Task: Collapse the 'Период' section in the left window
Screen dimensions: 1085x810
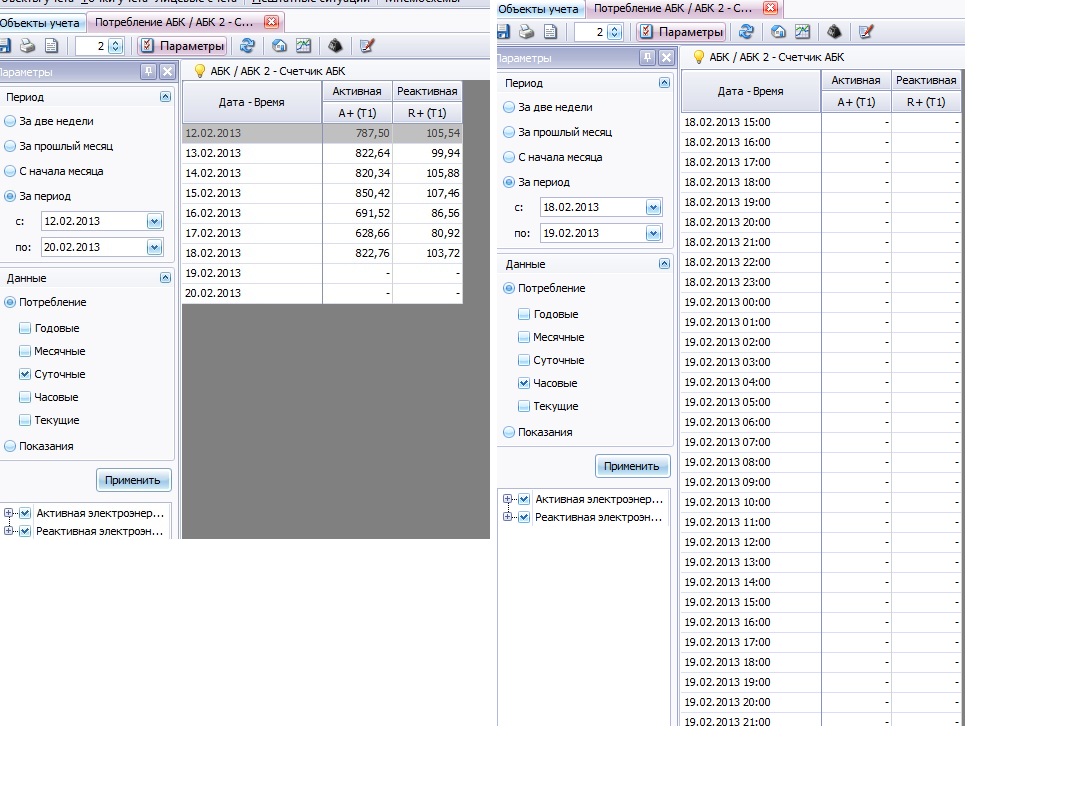Action: pos(165,97)
